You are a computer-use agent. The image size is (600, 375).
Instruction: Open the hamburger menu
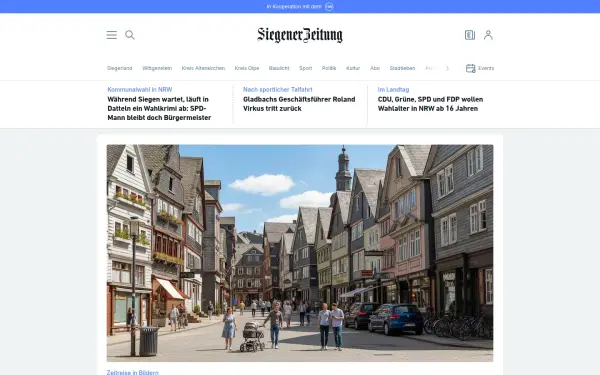112,35
